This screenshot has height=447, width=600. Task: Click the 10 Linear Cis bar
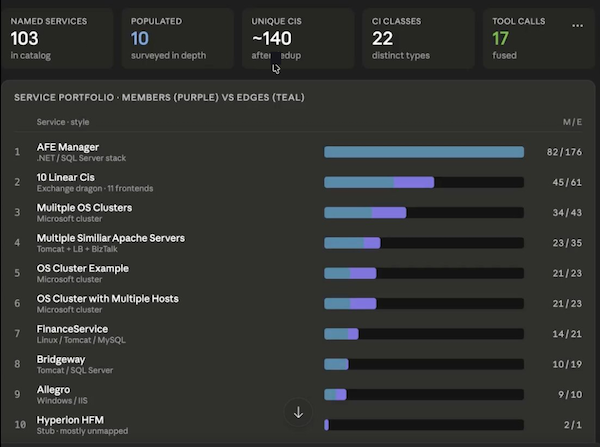click(x=424, y=182)
